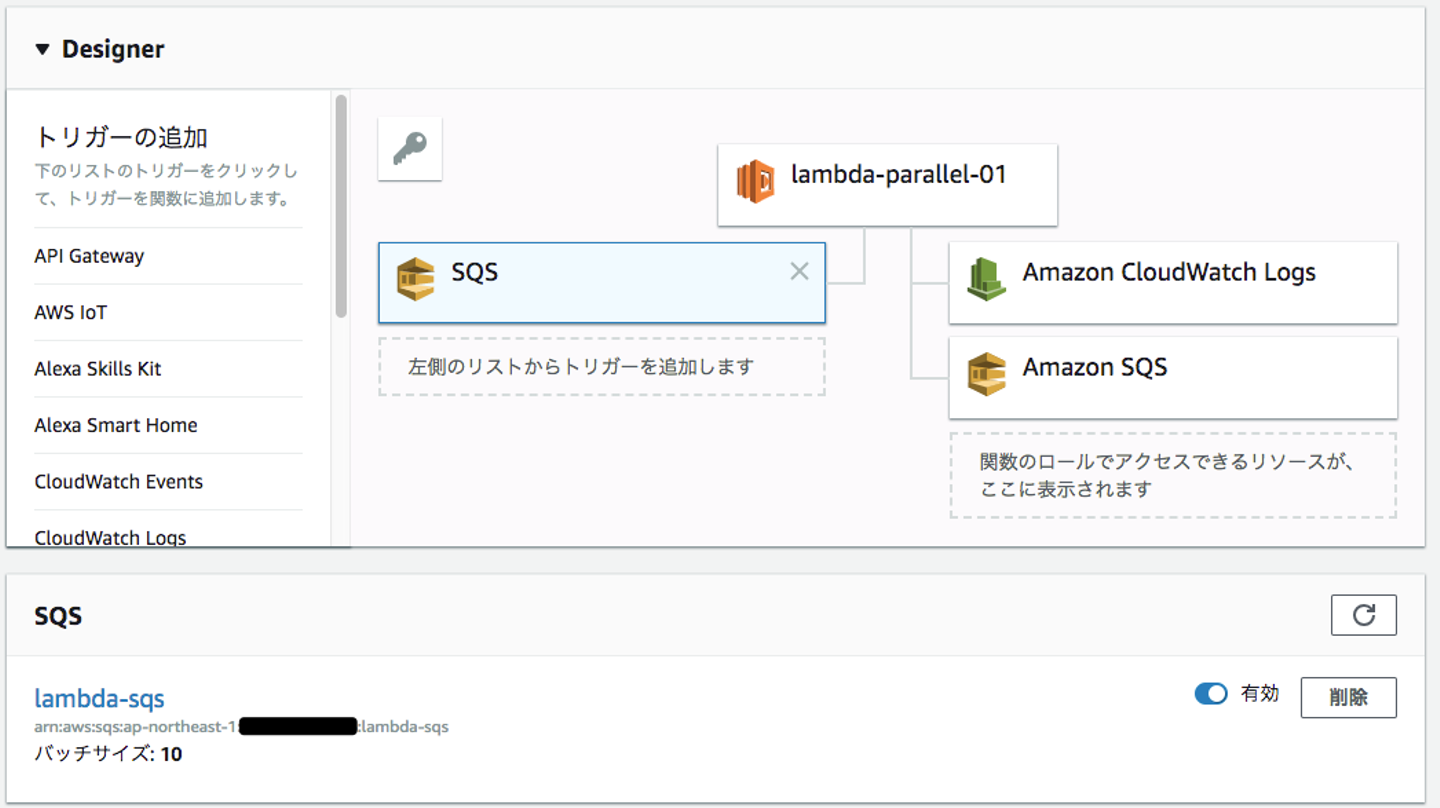This screenshot has width=1440, height=808.
Task: Refresh the SQS trigger list
Action: click(1363, 615)
